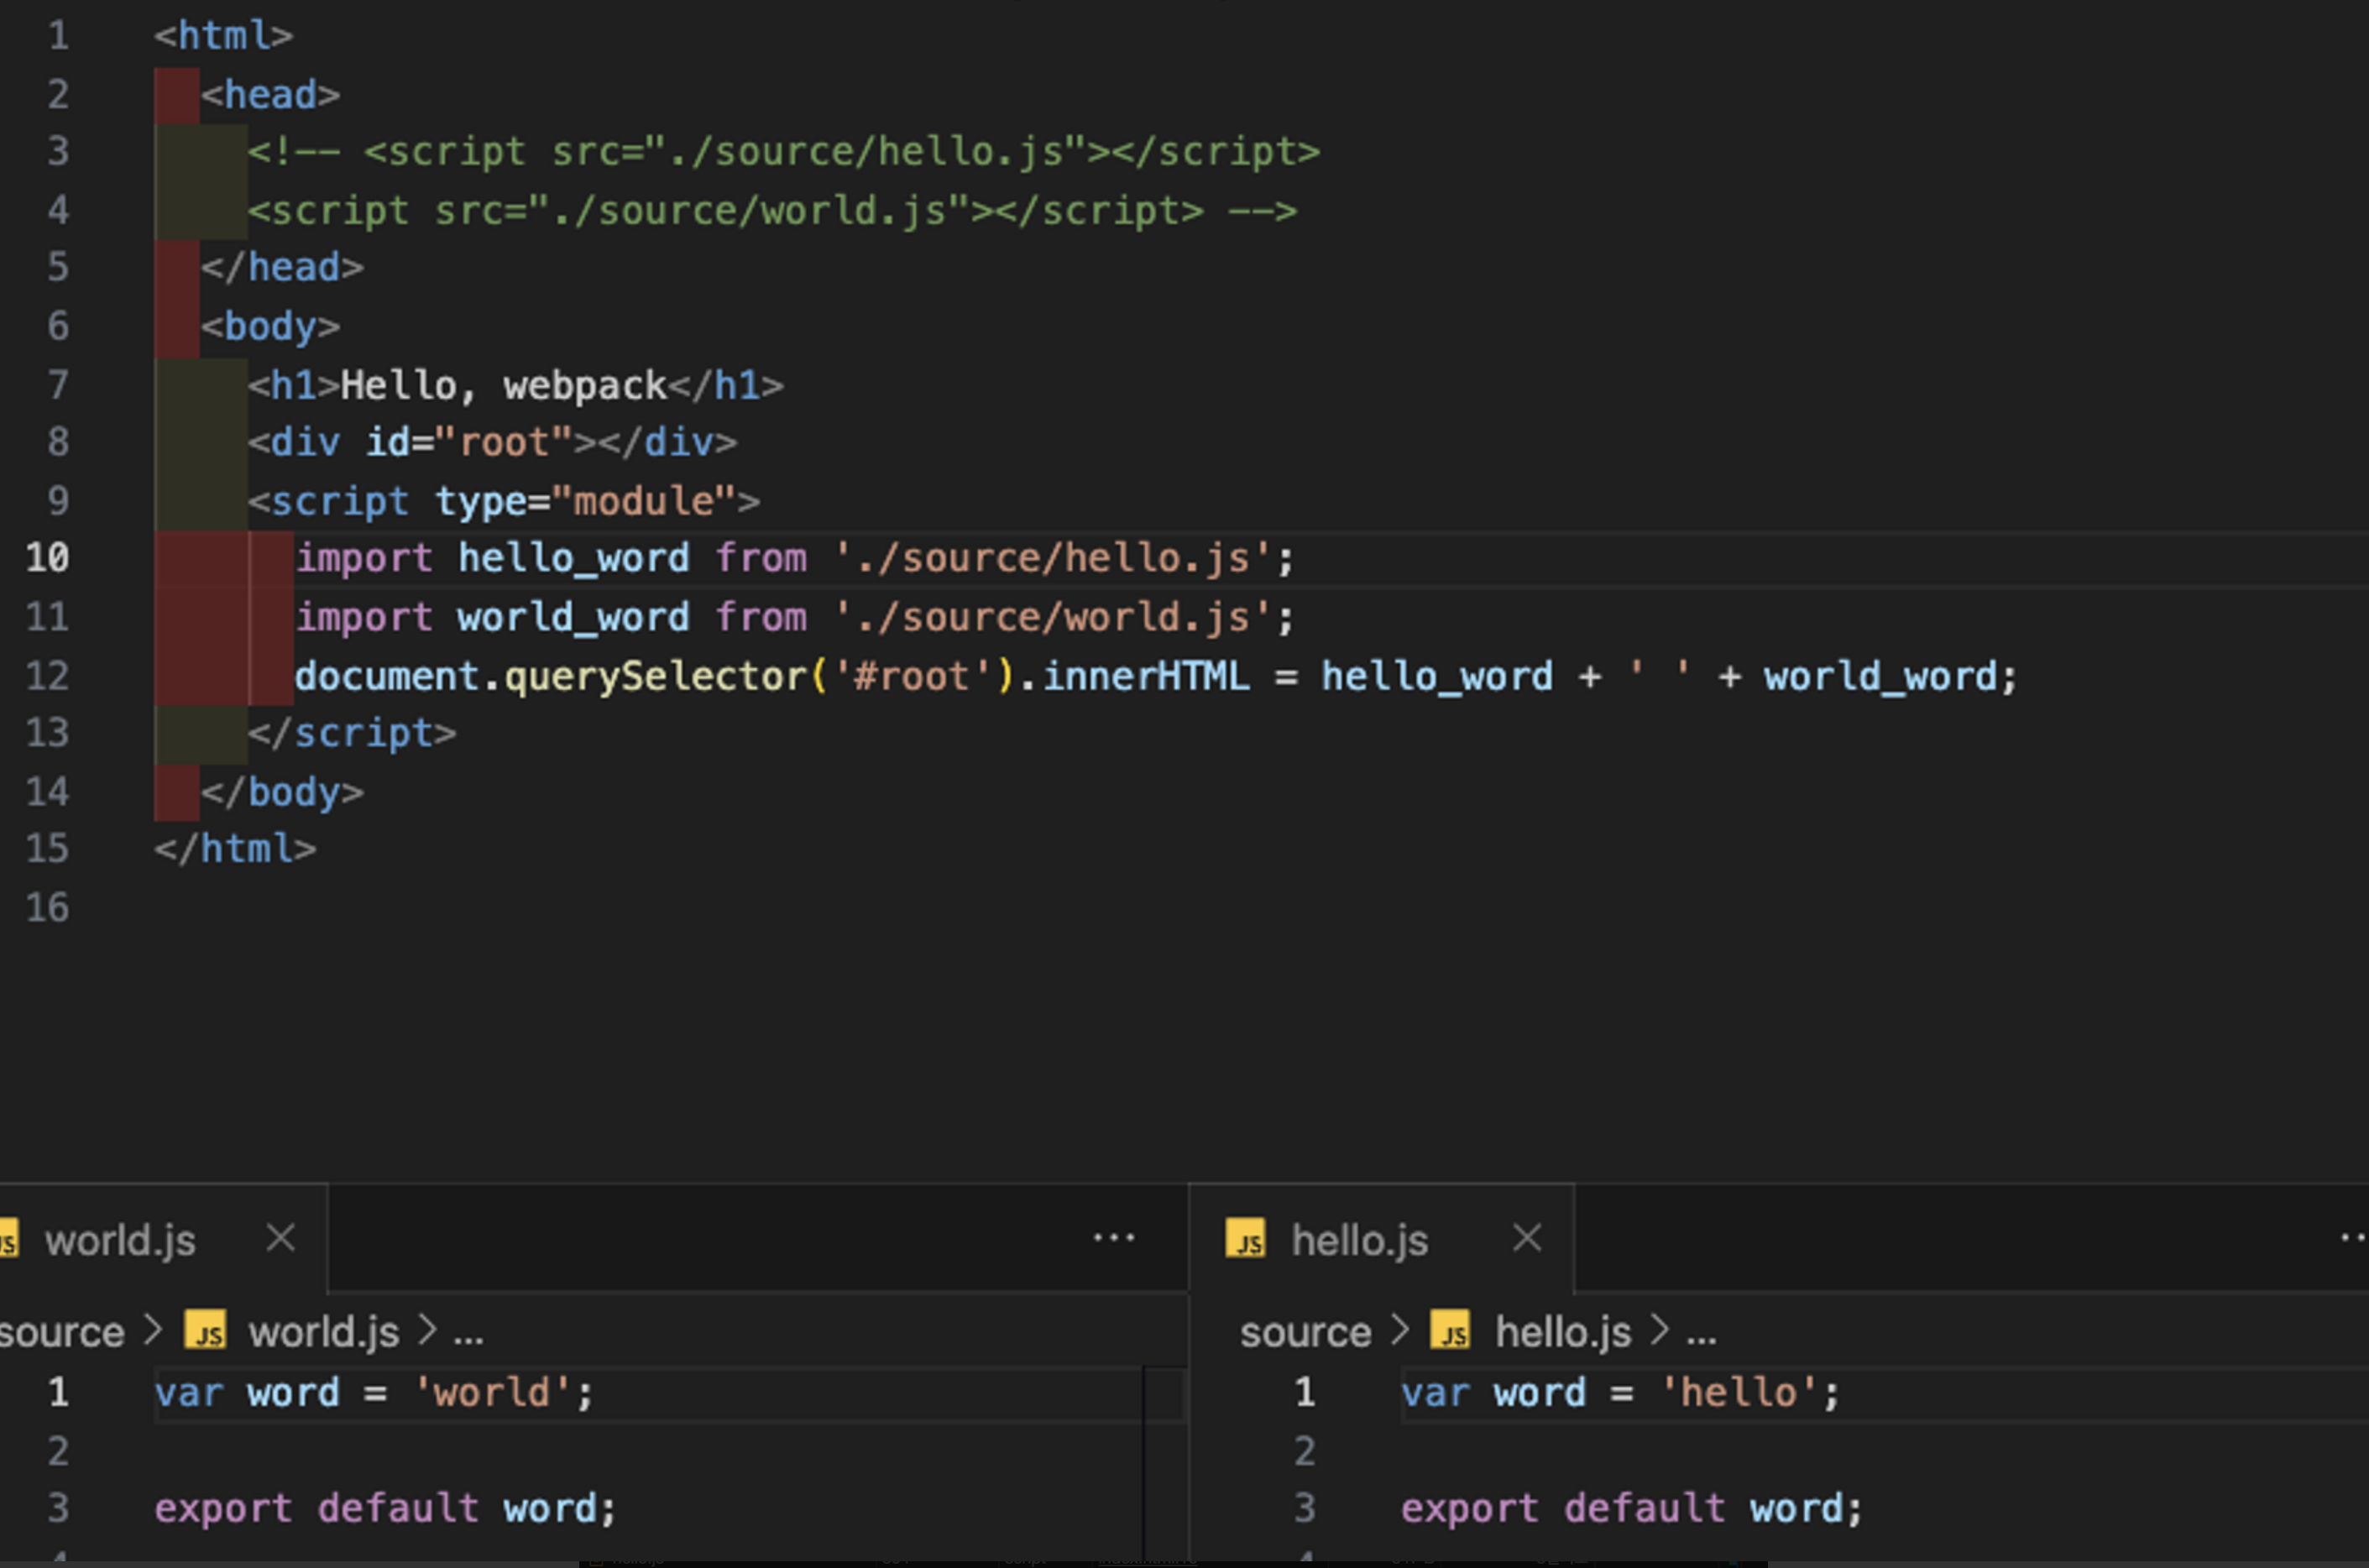Close the world.js tab
This screenshot has height=1568, width=2369.
pos(281,1238)
